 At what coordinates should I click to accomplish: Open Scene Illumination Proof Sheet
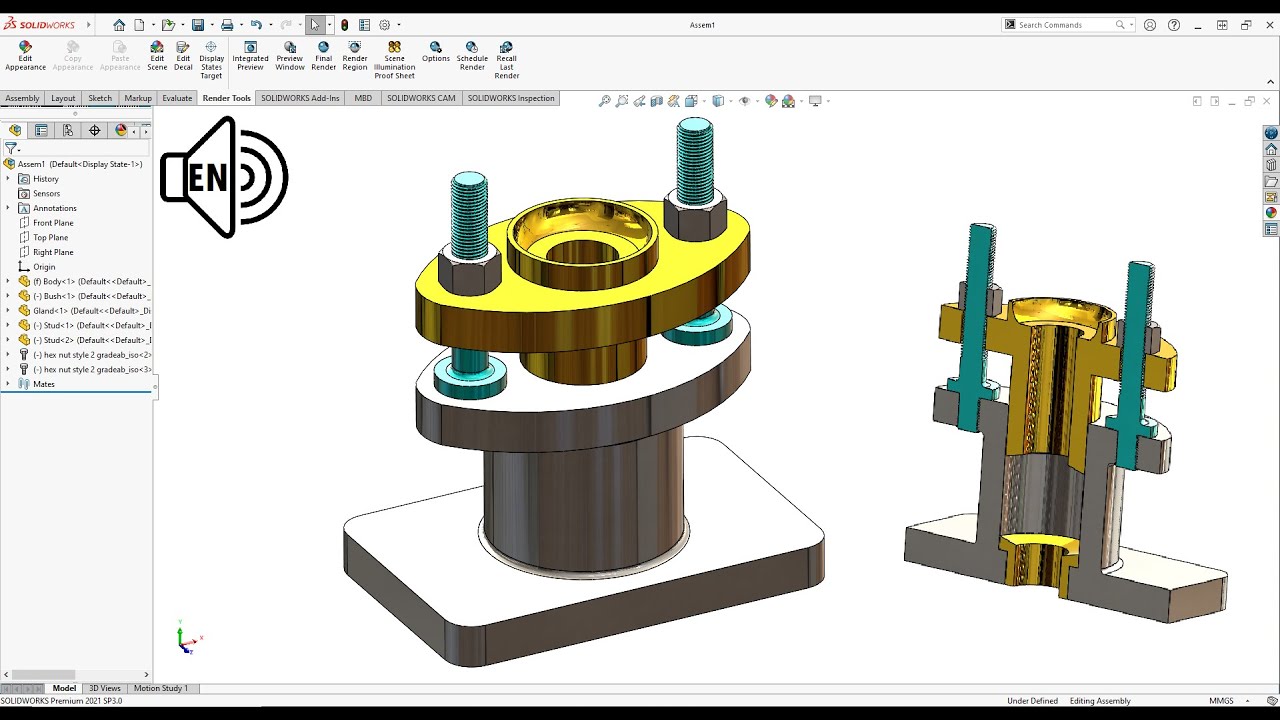[394, 61]
